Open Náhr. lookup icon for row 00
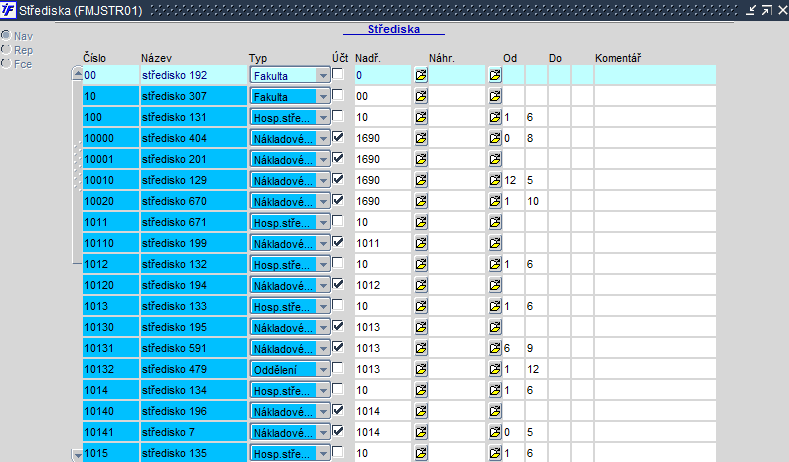 click(x=495, y=75)
